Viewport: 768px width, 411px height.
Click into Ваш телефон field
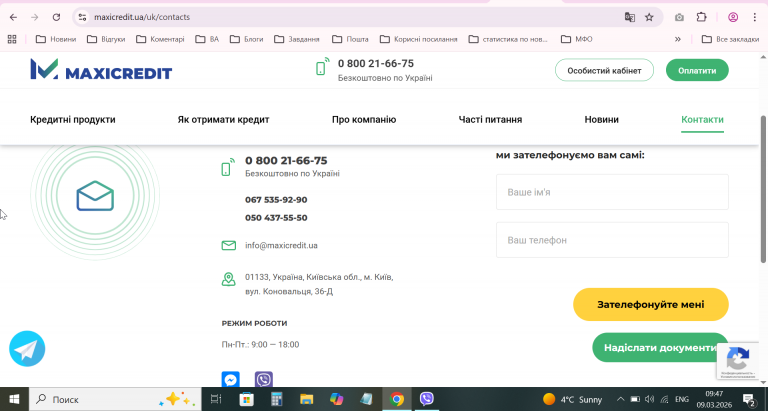(x=612, y=240)
